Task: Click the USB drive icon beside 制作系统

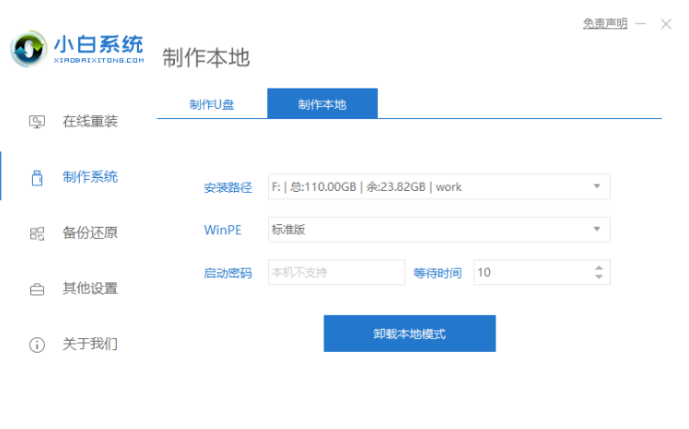Action: (x=37, y=178)
